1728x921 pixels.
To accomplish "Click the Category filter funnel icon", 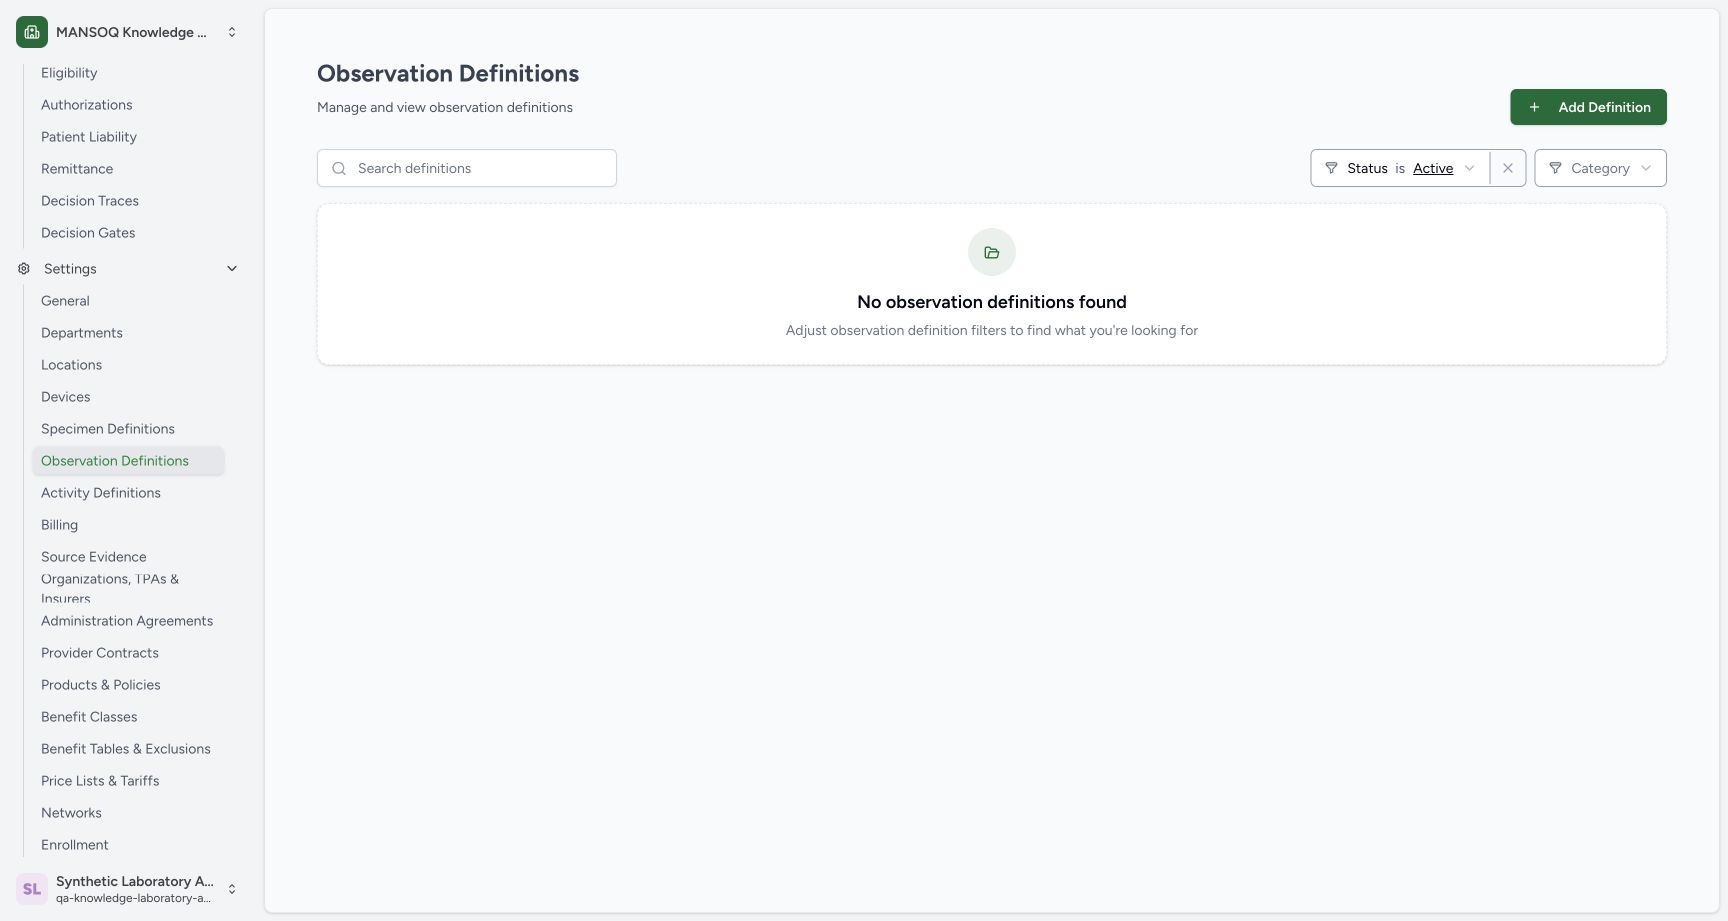I will [x=1555, y=168].
